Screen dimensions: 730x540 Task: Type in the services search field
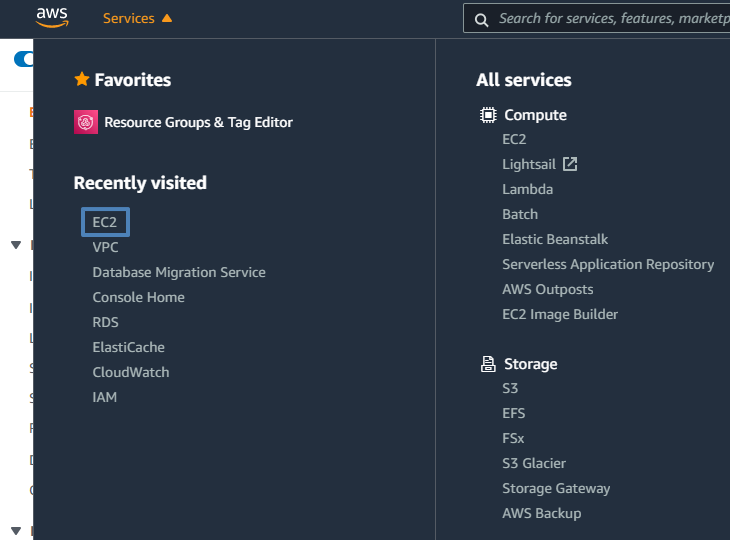coord(612,19)
